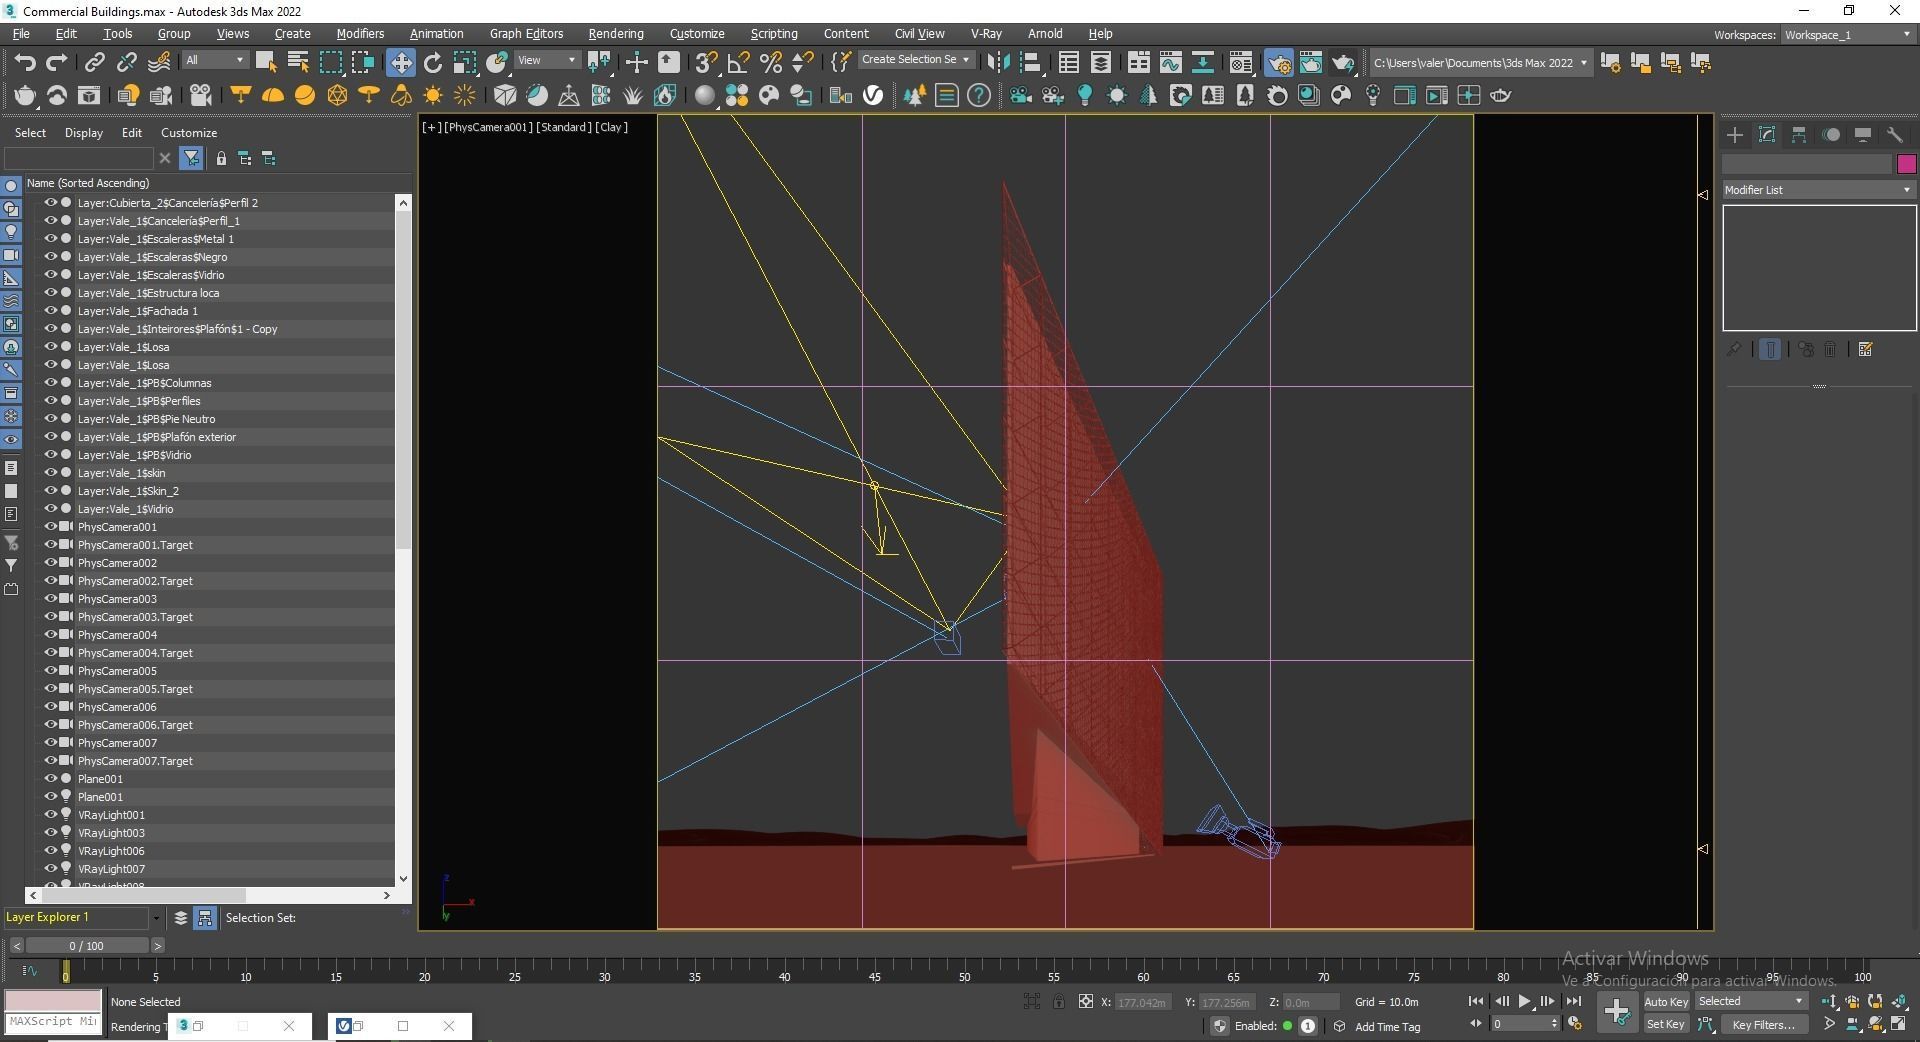The width and height of the screenshot is (1920, 1042).
Task: Click the Key Filters button
Action: [1763, 1024]
